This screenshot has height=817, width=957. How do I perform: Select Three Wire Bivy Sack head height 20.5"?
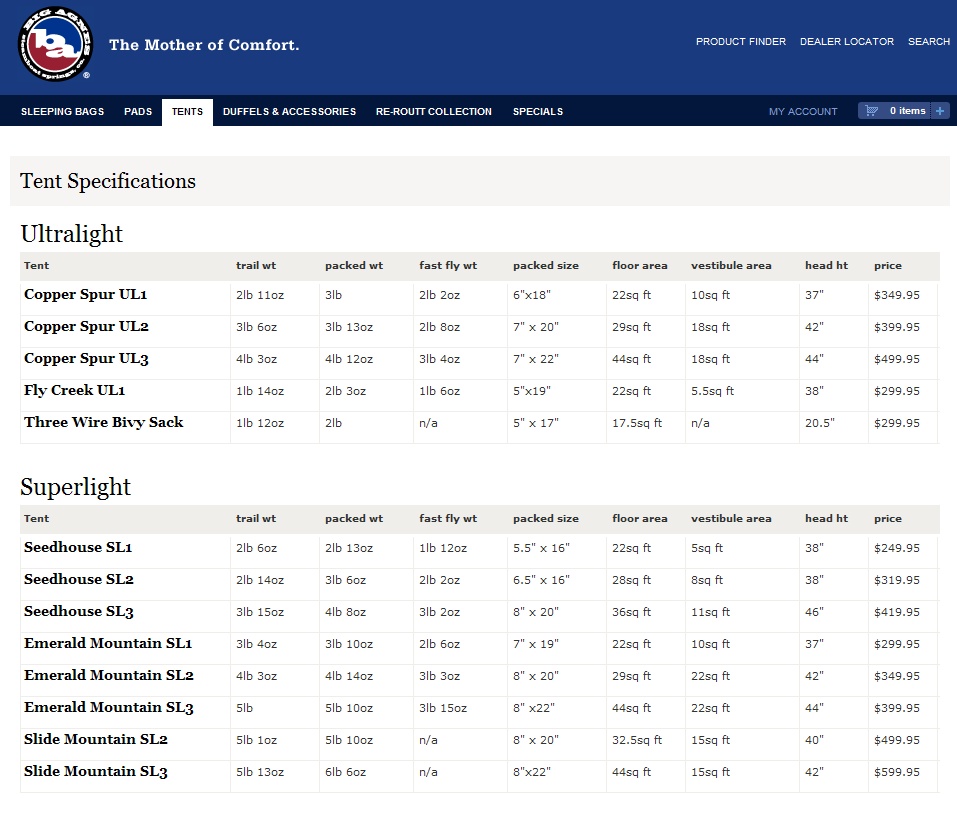click(820, 423)
